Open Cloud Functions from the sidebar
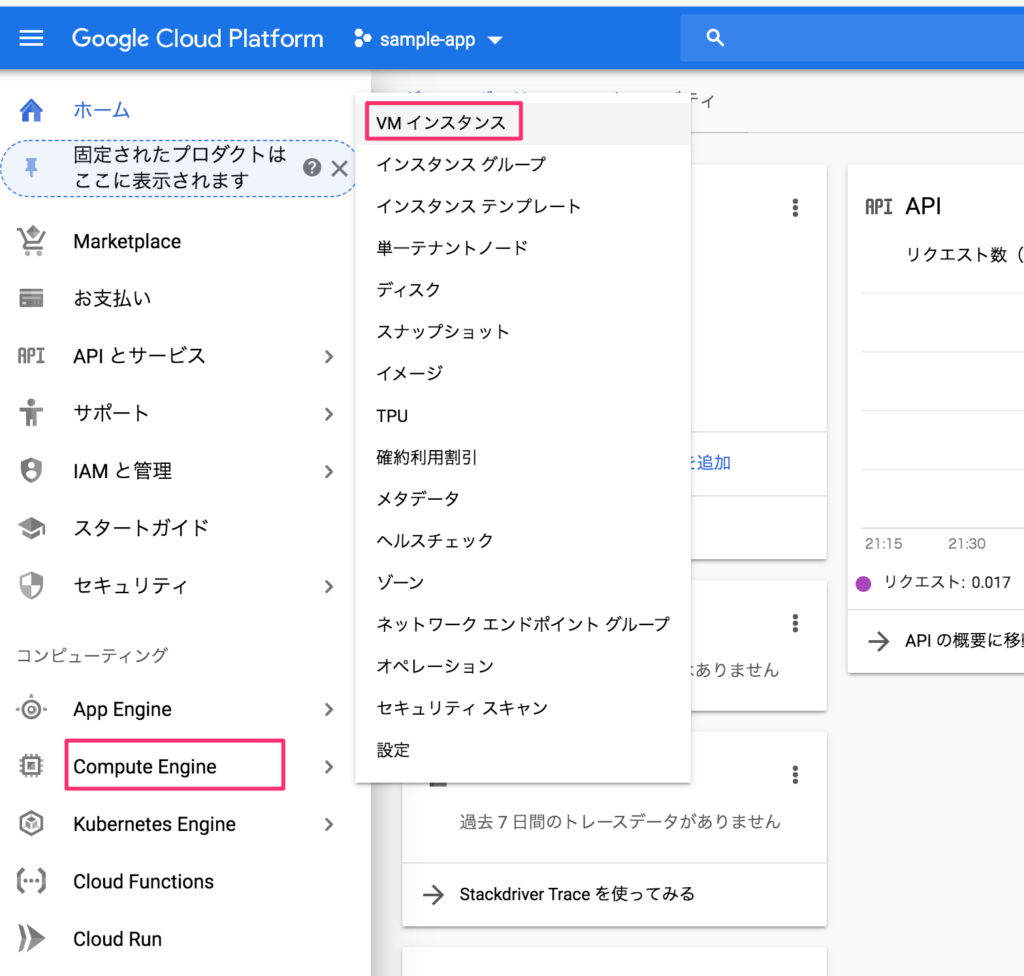The width and height of the screenshot is (1024, 976). tap(144, 881)
